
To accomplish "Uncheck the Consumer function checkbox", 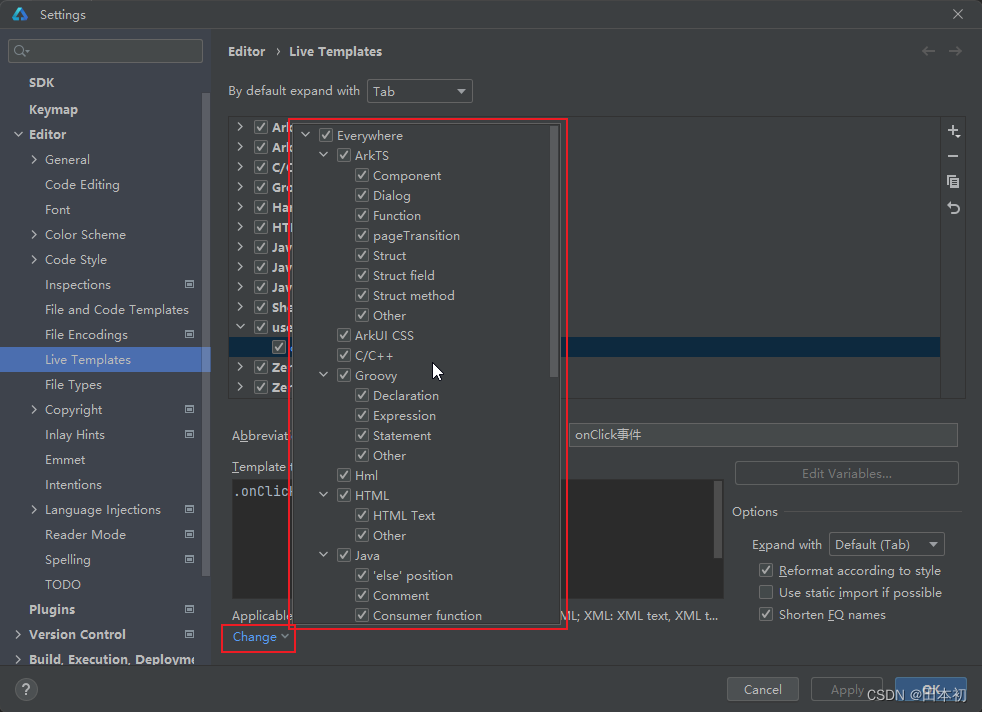I will pyautogui.click(x=362, y=616).
